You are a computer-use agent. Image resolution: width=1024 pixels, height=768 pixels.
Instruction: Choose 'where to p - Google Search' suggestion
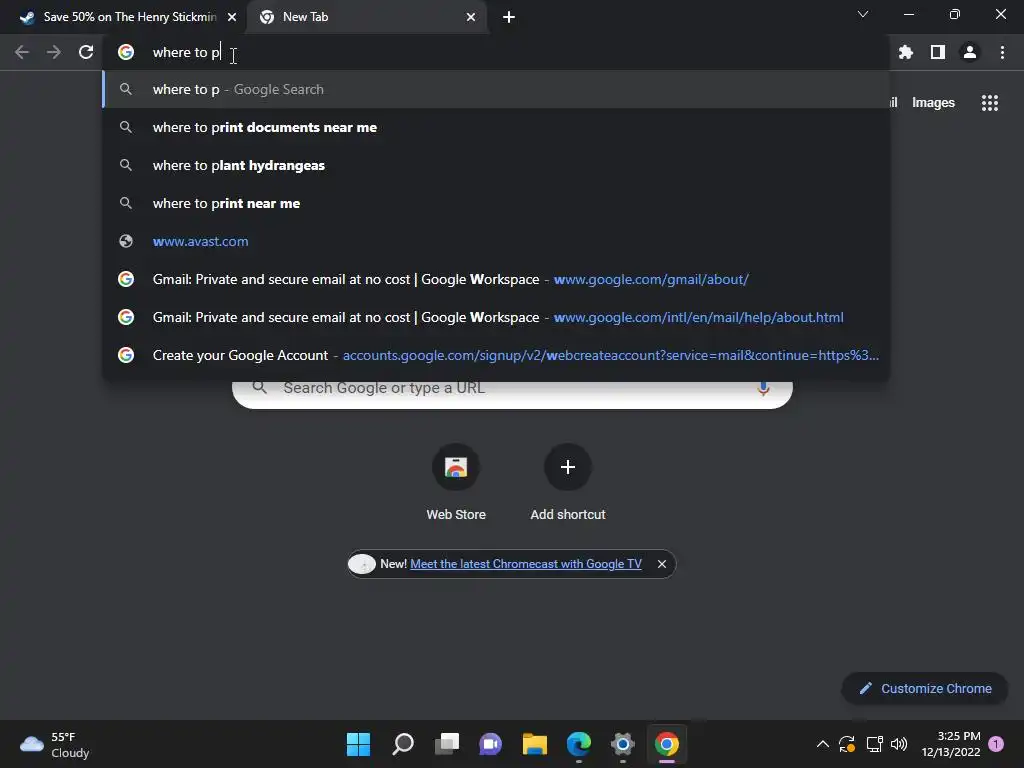pyautogui.click(x=496, y=89)
